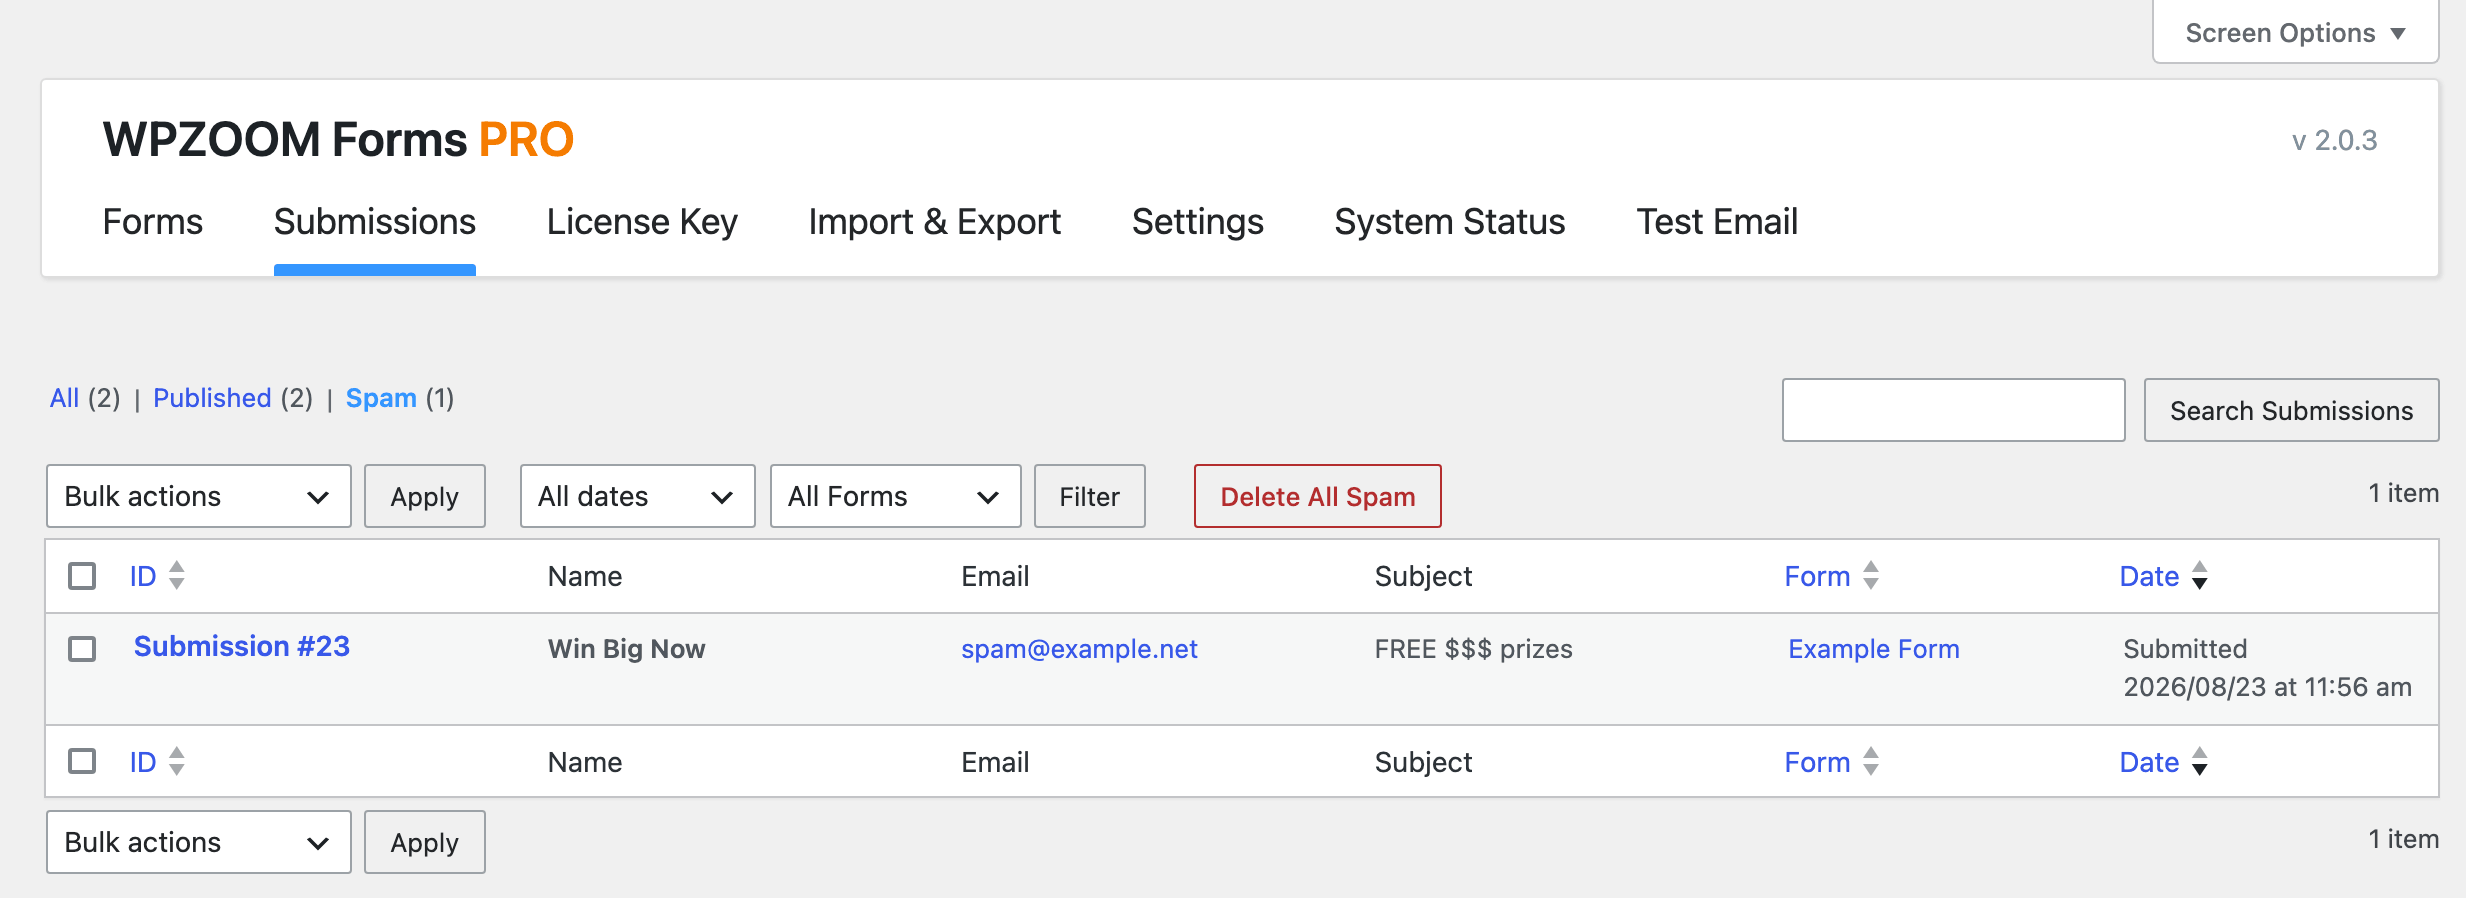
Task: Open the Example Form link
Action: (x=1873, y=649)
